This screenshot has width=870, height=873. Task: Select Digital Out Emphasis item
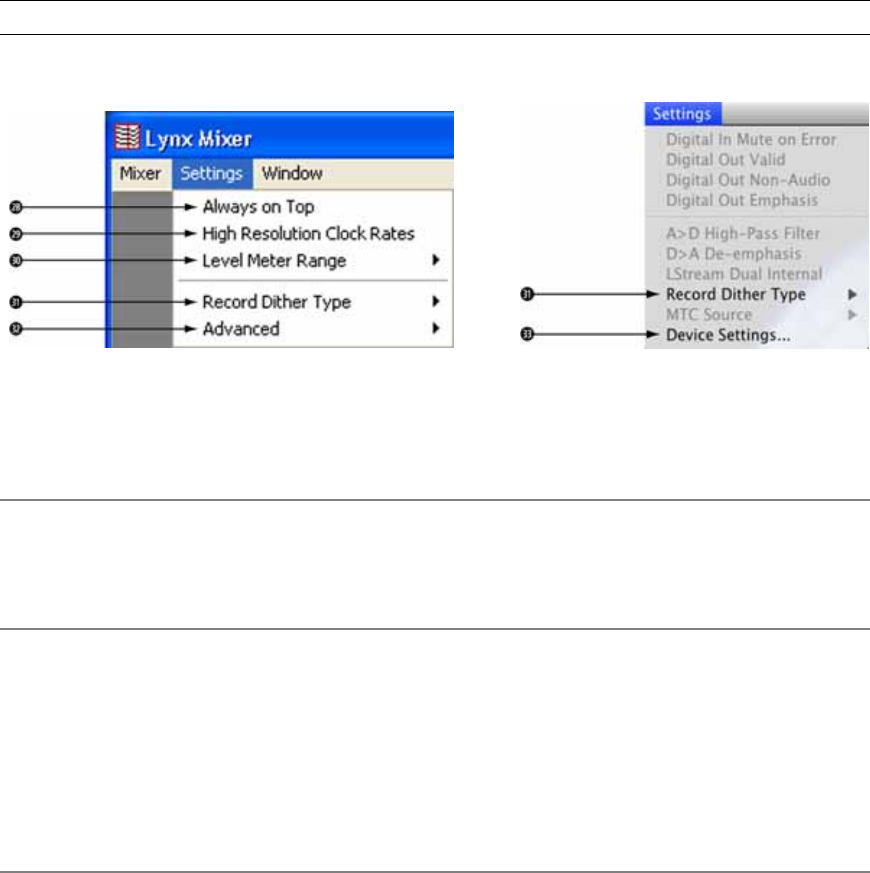742,200
